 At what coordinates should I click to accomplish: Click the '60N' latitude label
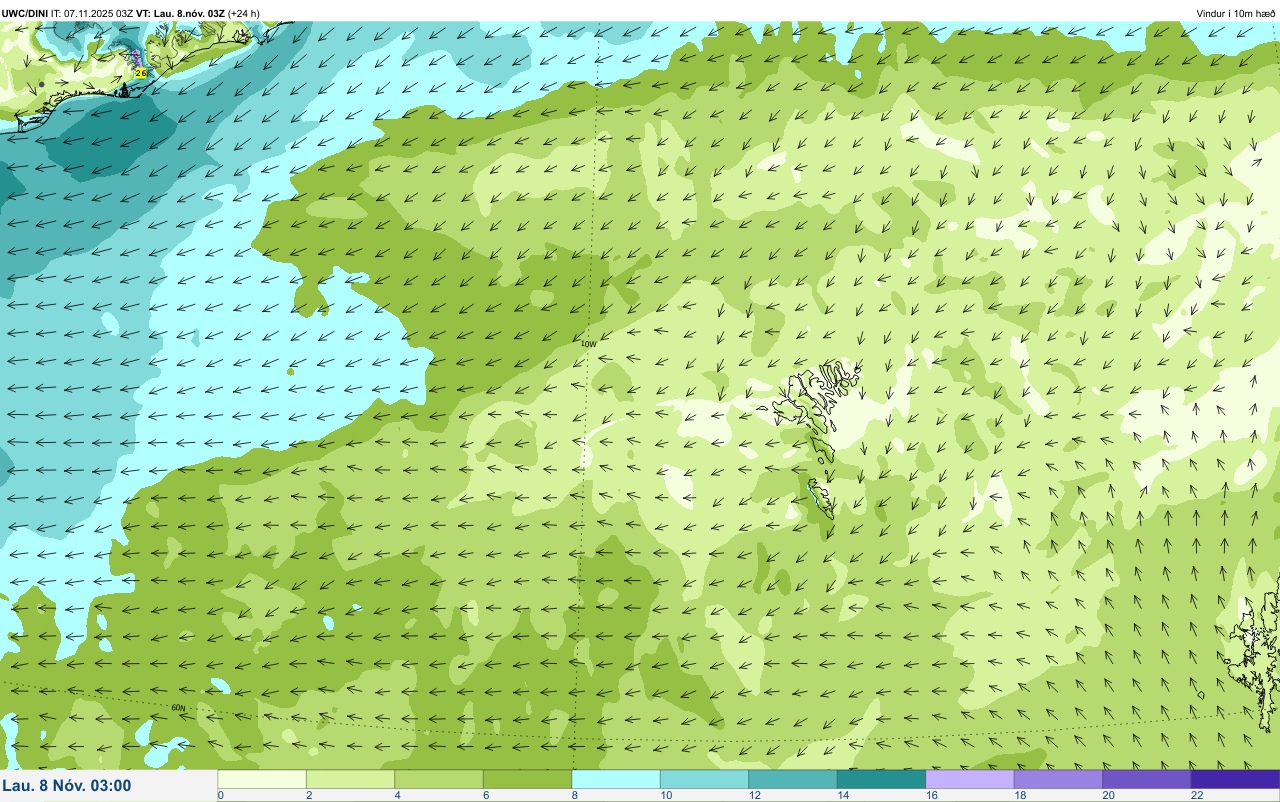tap(178, 708)
